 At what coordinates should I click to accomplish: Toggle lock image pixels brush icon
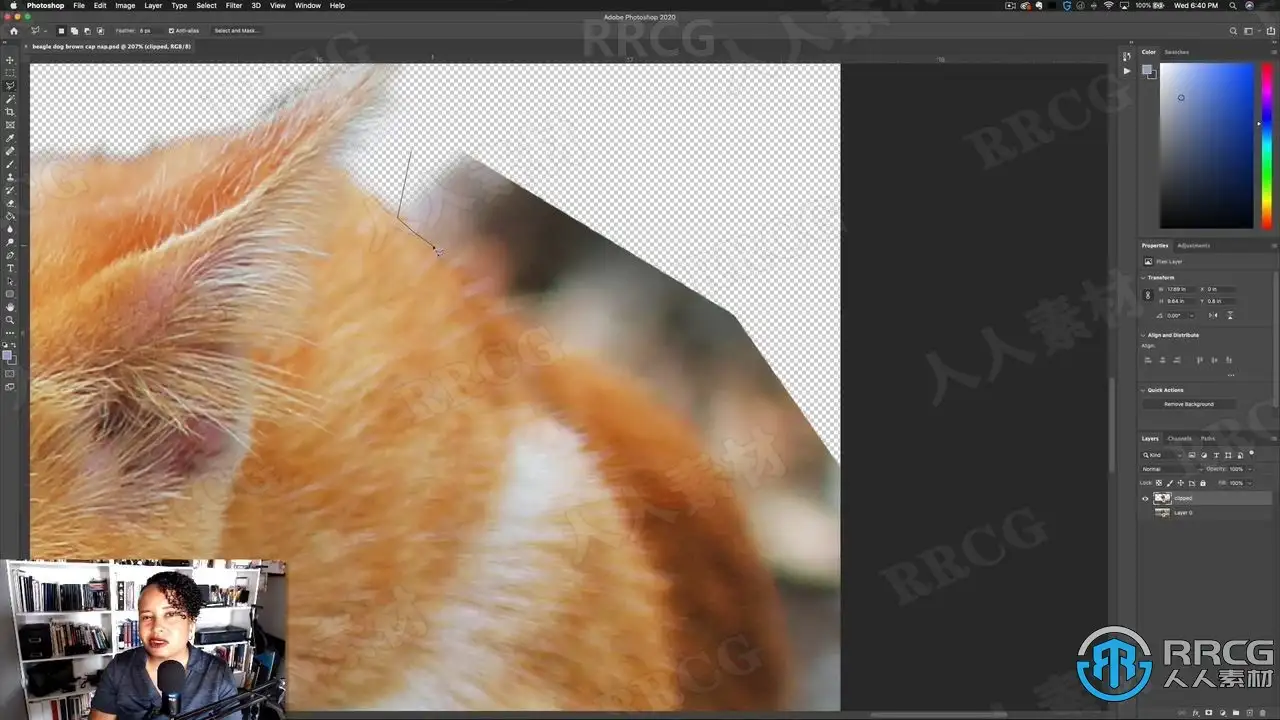tap(1170, 483)
